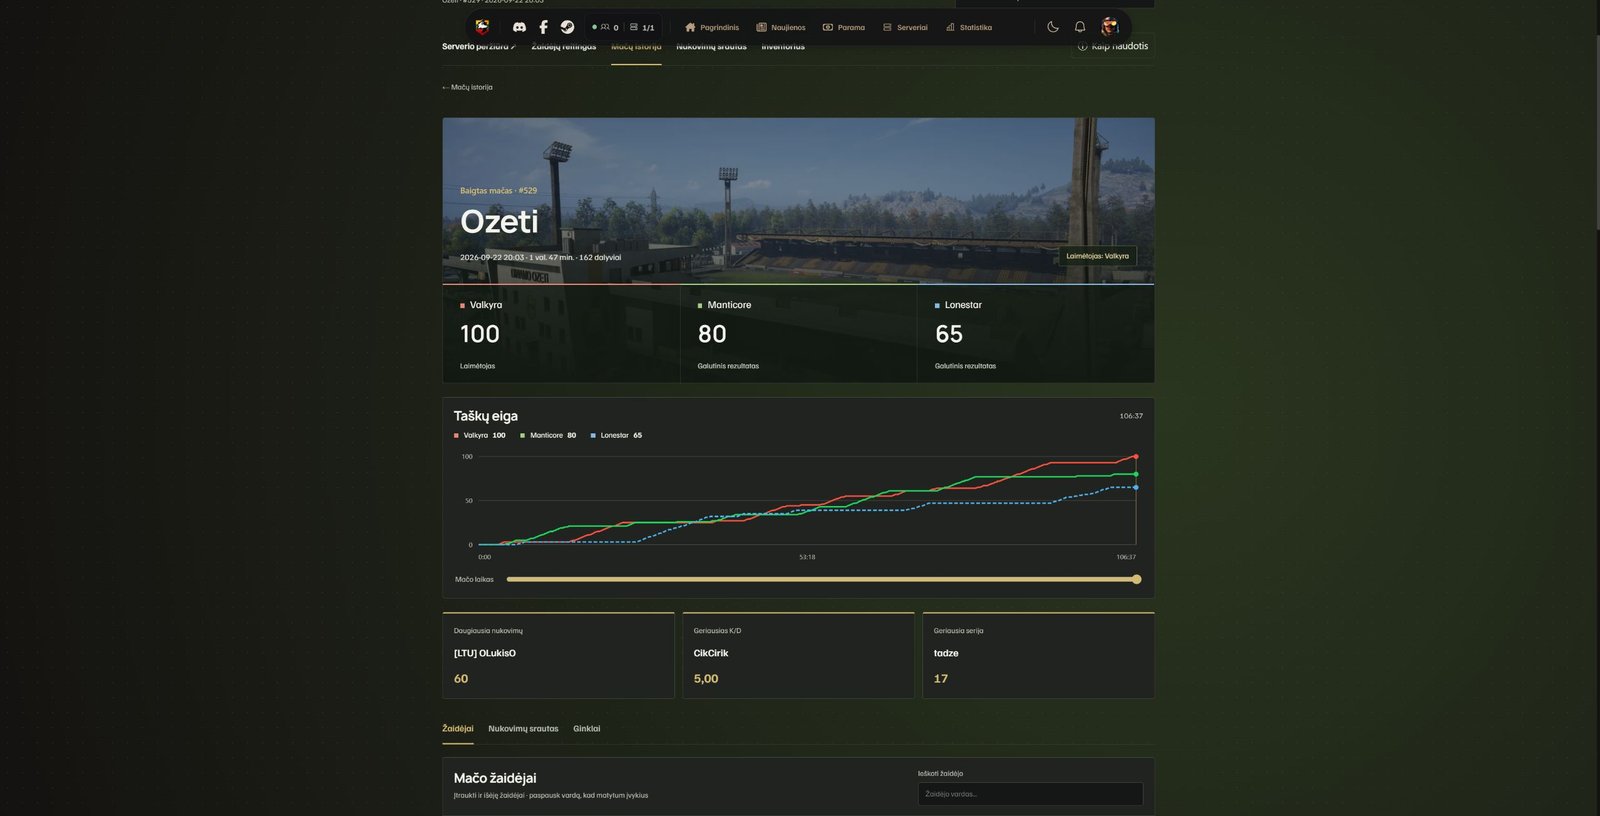1600x816 pixels.
Task: Select the Lonestar team score card
Action: [x=1036, y=334]
